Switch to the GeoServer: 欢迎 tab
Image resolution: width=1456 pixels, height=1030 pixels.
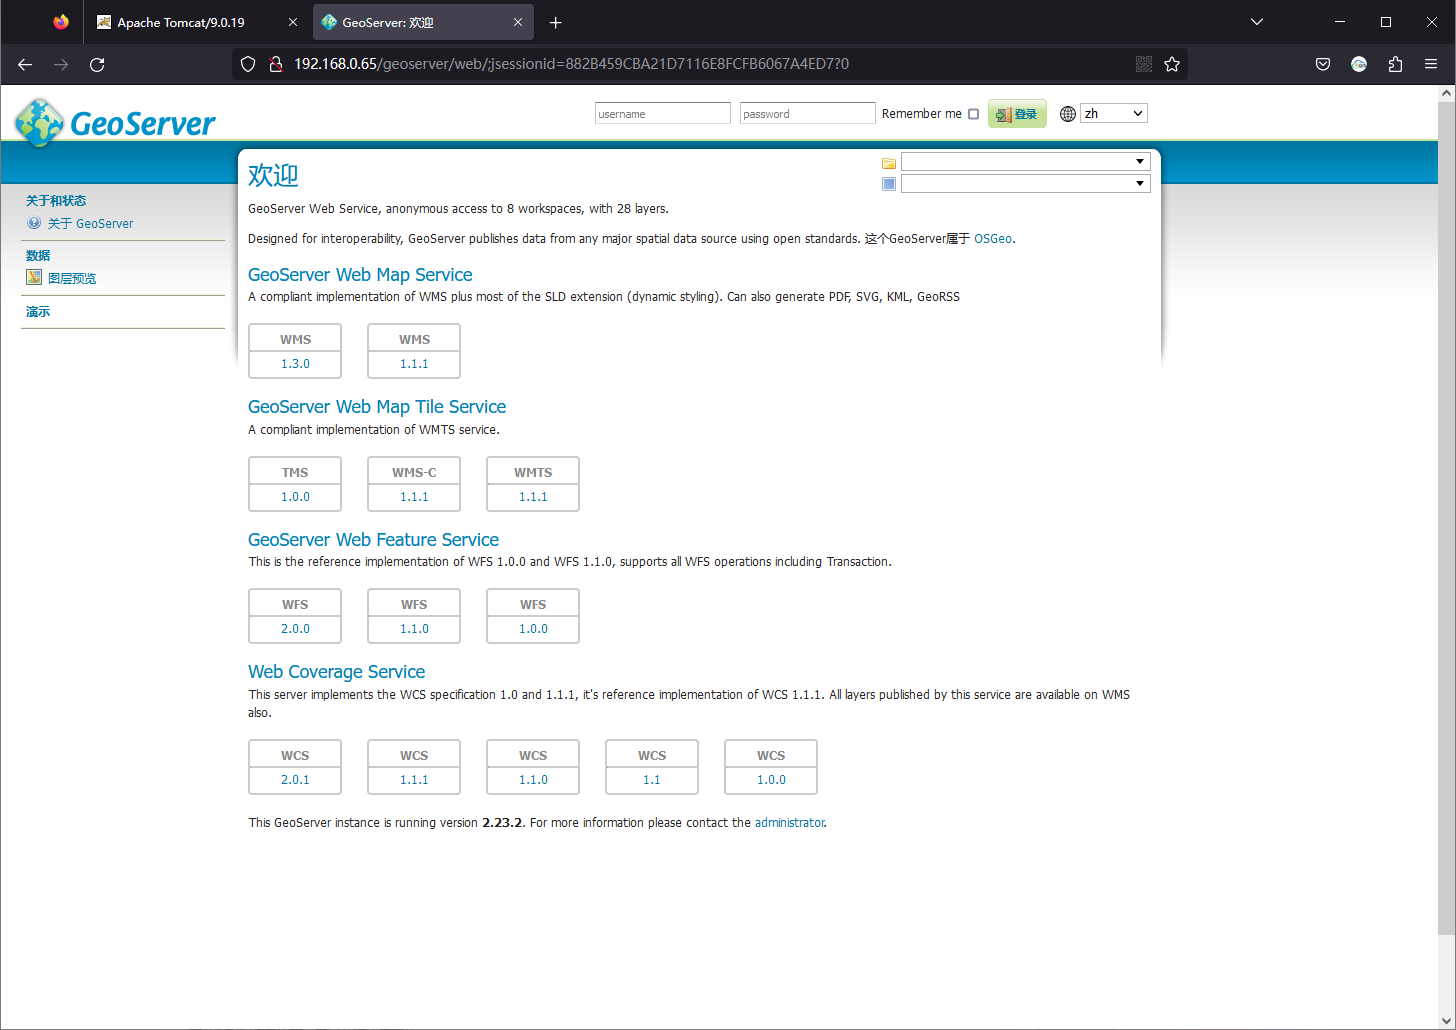point(423,22)
